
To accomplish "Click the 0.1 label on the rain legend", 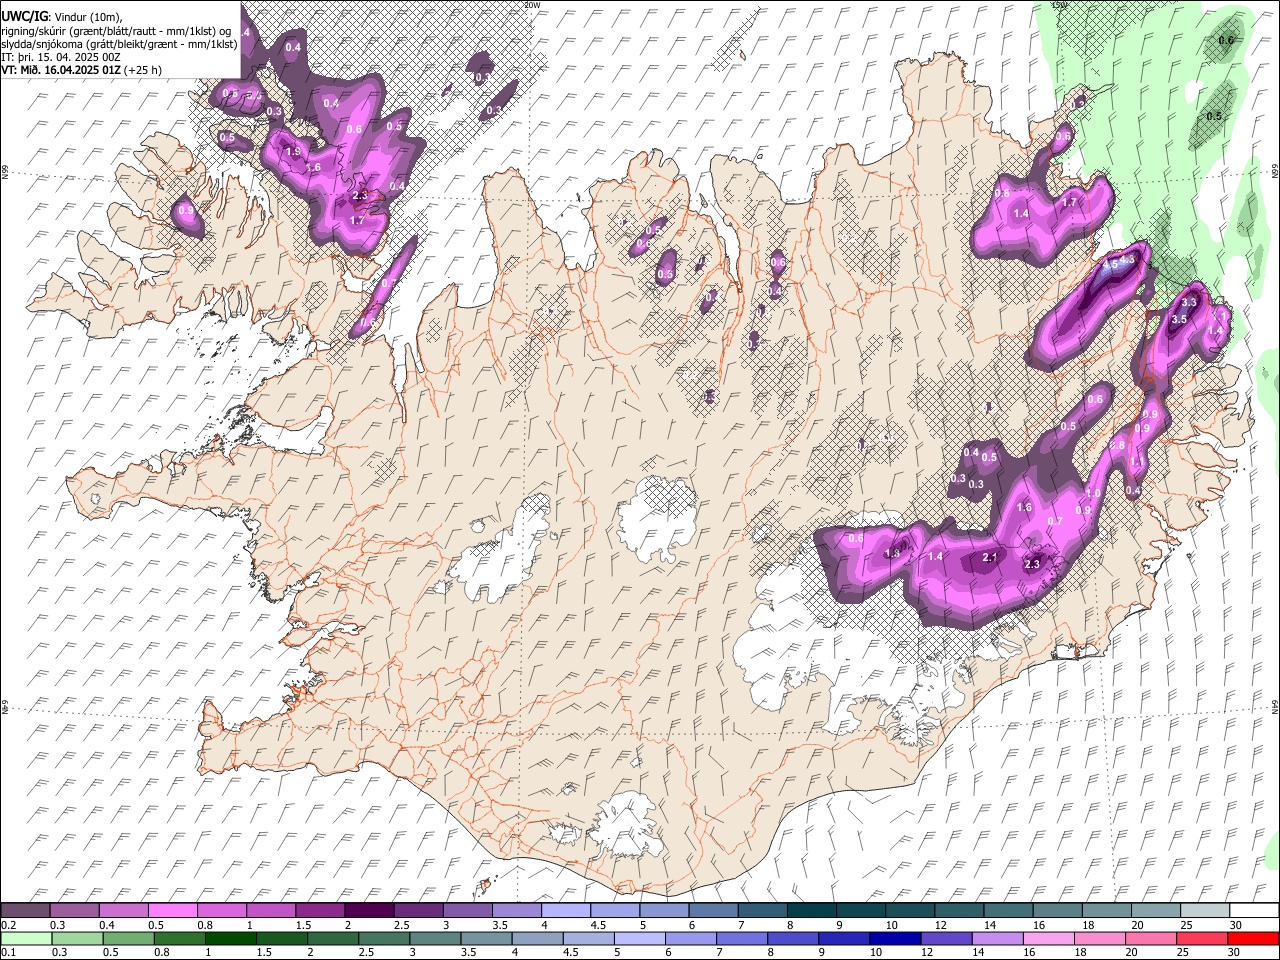I will click(8, 952).
